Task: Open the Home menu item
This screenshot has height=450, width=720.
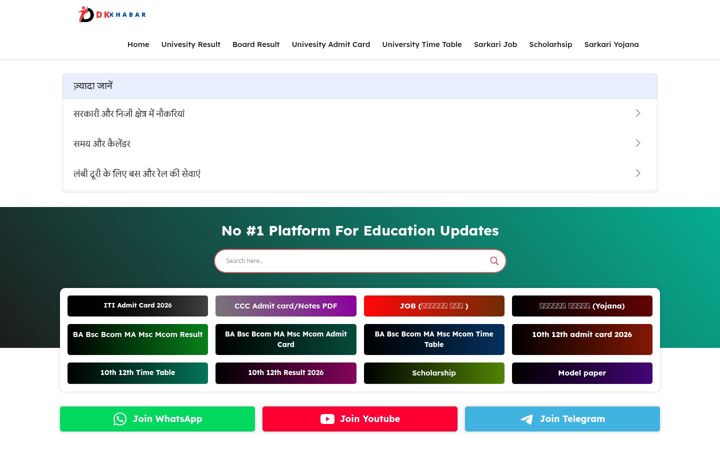Action: [138, 45]
